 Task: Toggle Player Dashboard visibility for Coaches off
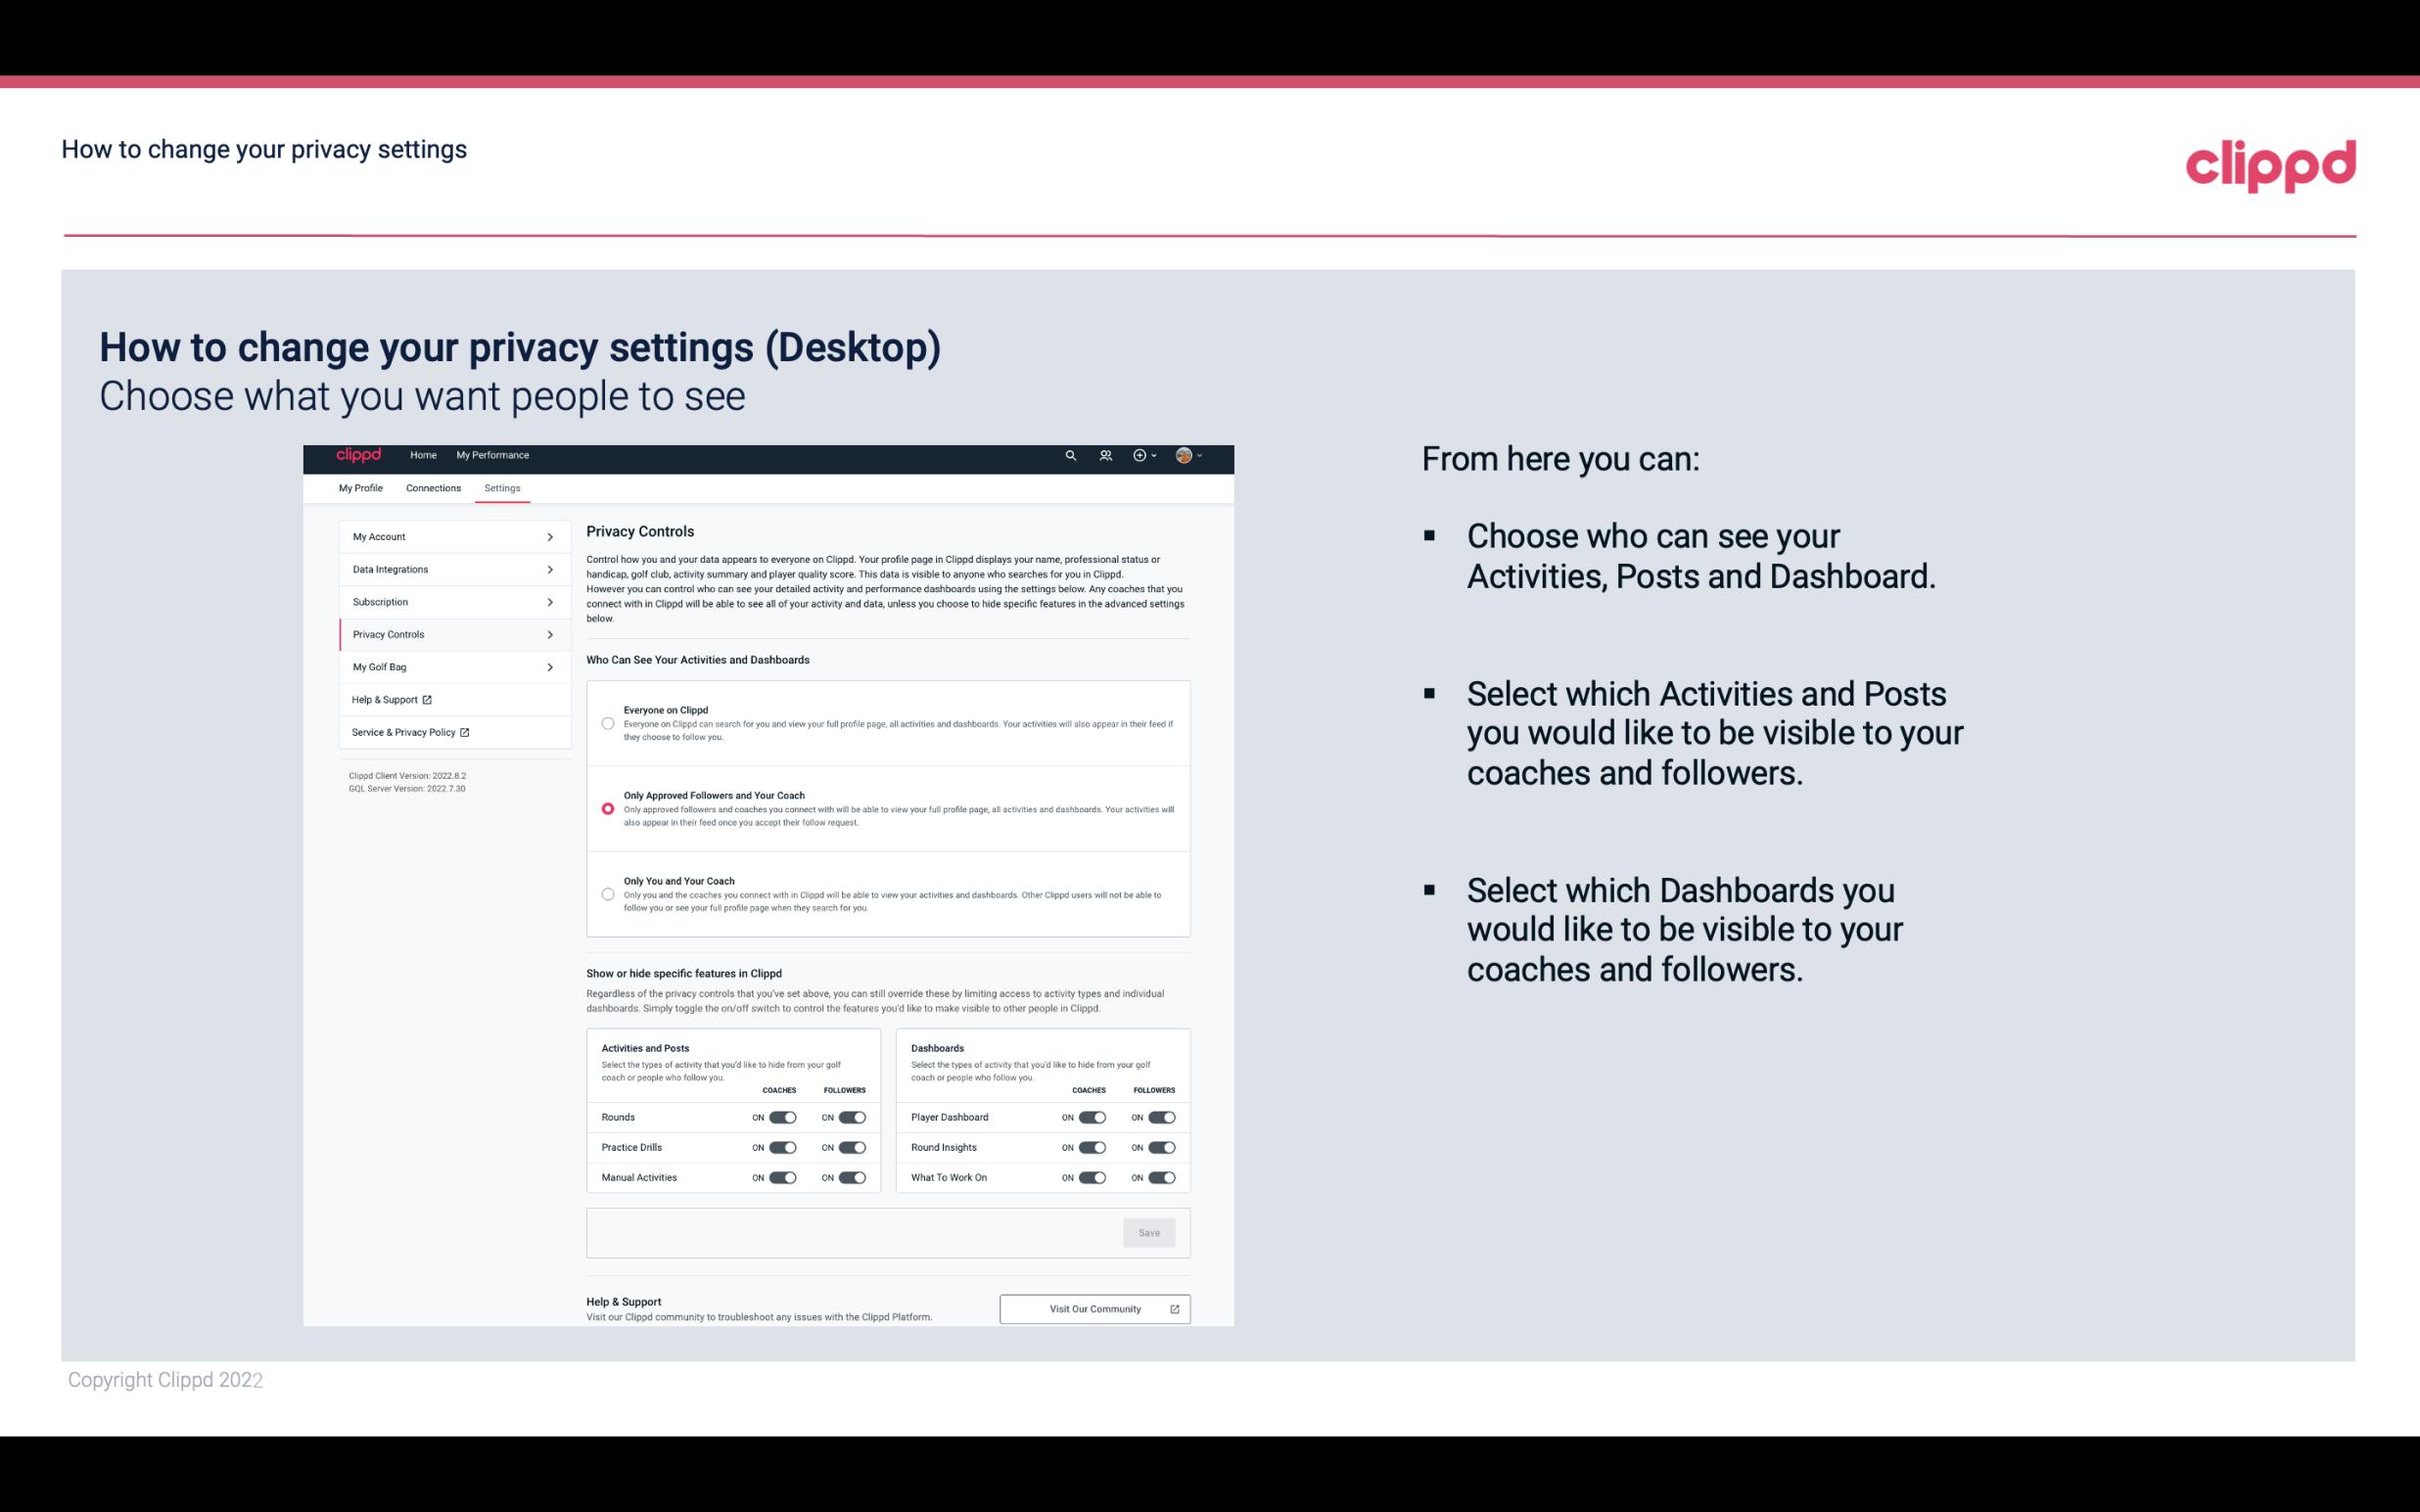pos(1093,1117)
